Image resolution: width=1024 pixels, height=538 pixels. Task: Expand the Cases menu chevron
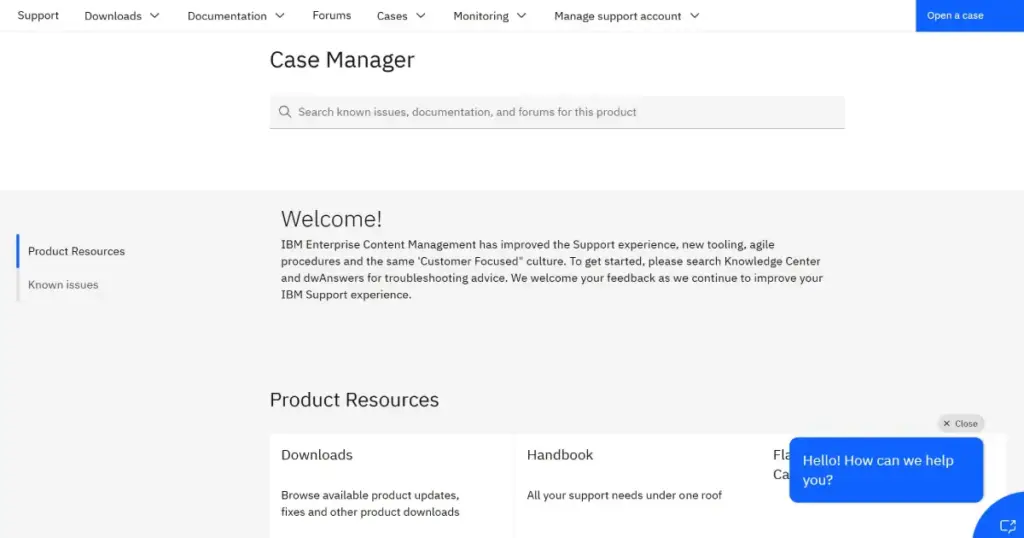pyautogui.click(x=421, y=16)
